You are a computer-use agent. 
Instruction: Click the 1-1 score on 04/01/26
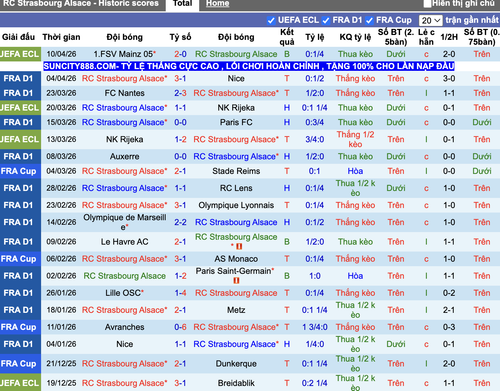click(x=180, y=344)
